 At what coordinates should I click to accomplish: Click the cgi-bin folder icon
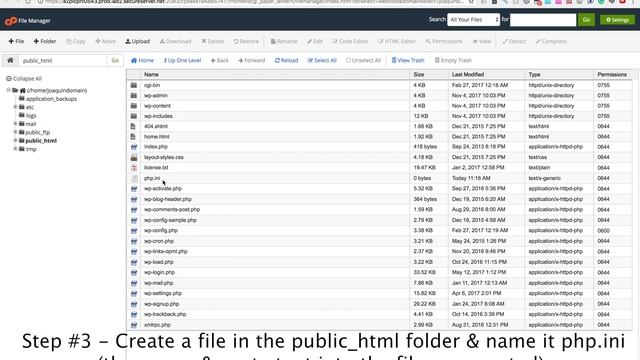pyautogui.click(x=134, y=85)
